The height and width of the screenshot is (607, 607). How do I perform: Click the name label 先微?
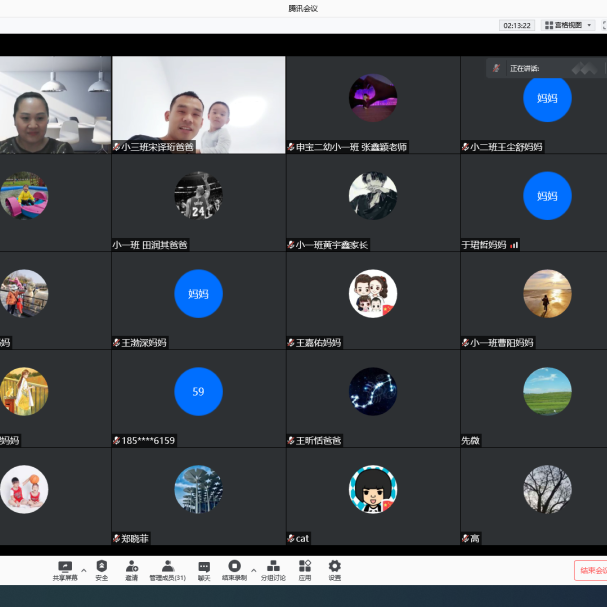(470, 441)
